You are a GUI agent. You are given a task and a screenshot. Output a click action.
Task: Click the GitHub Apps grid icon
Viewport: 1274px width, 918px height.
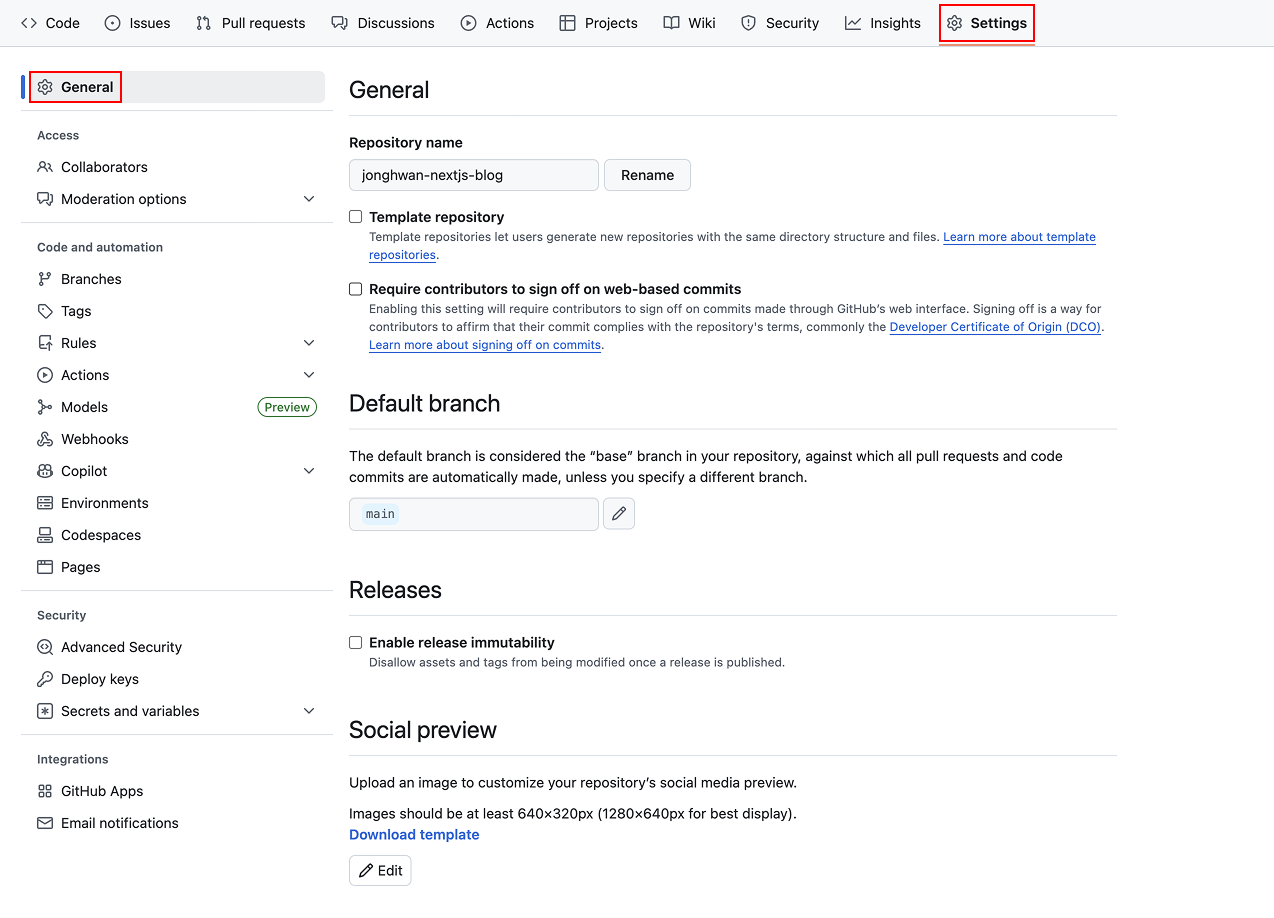pos(45,791)
